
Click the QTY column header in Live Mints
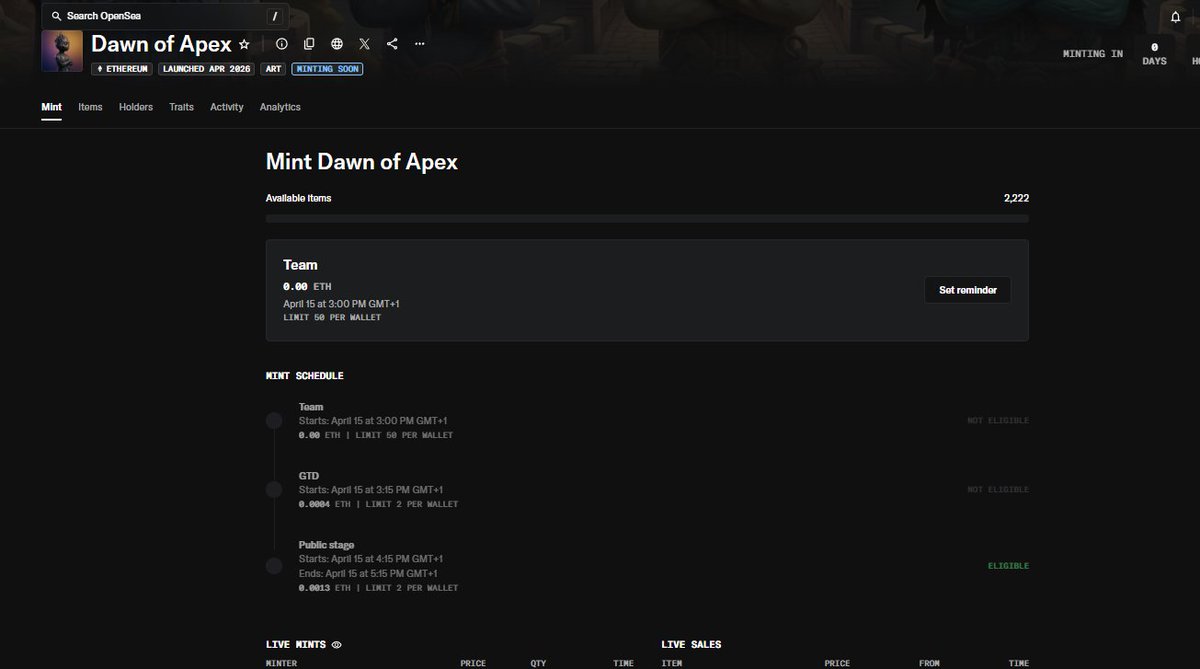pyautogui.click(x=539, y=663)
